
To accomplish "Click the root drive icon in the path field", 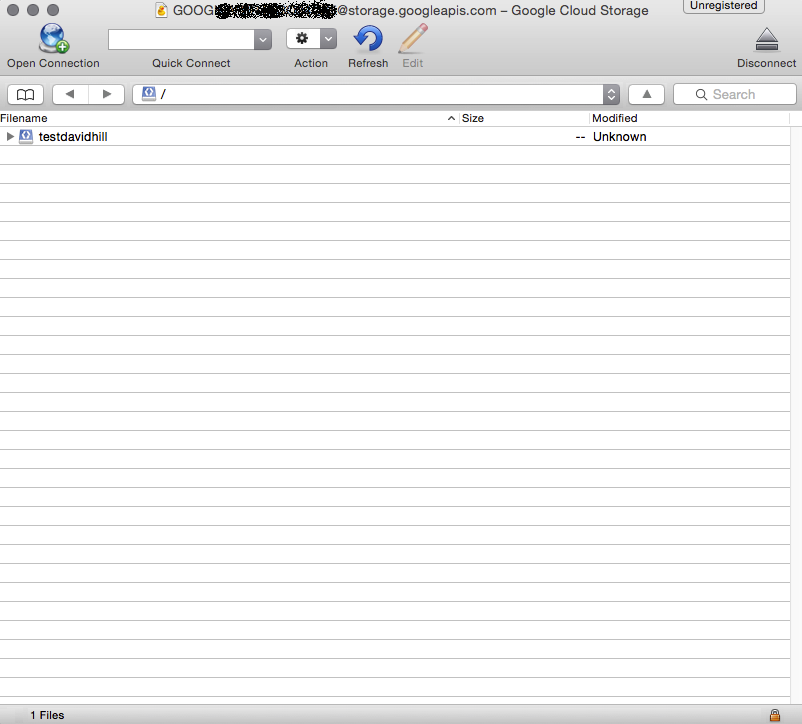I will point(149,94).
